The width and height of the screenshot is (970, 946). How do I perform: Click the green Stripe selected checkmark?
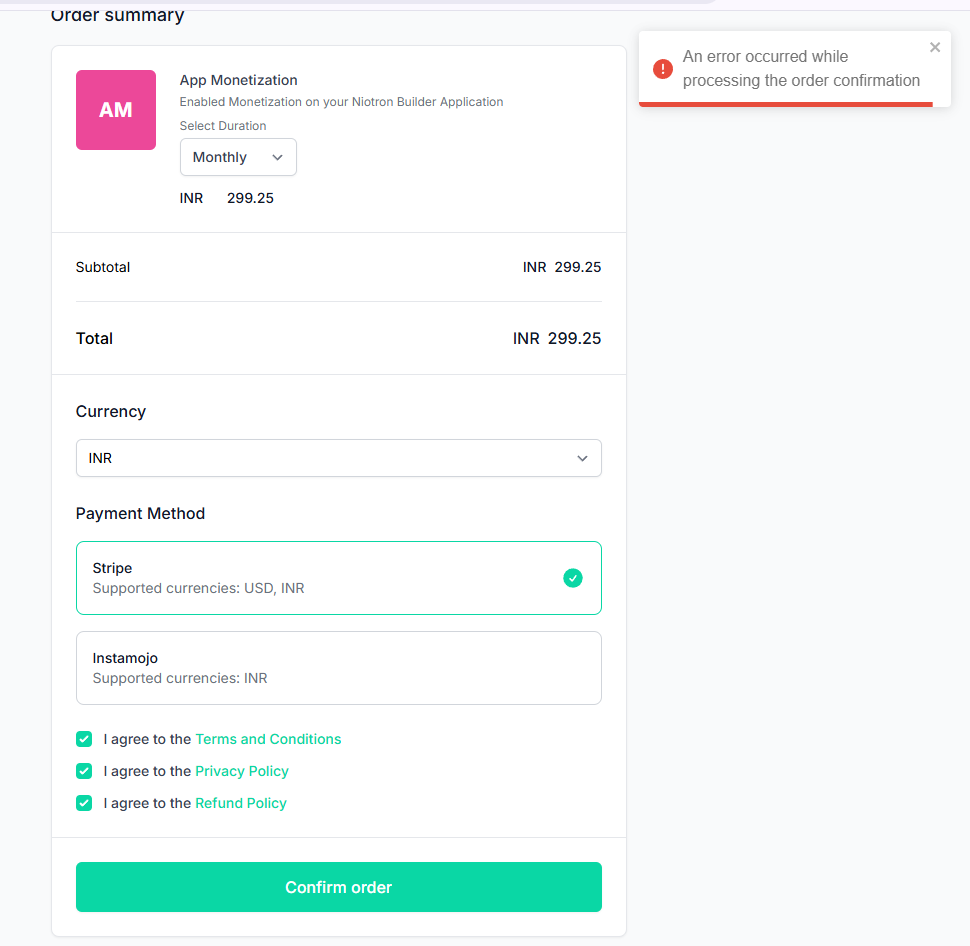point(572,578)
